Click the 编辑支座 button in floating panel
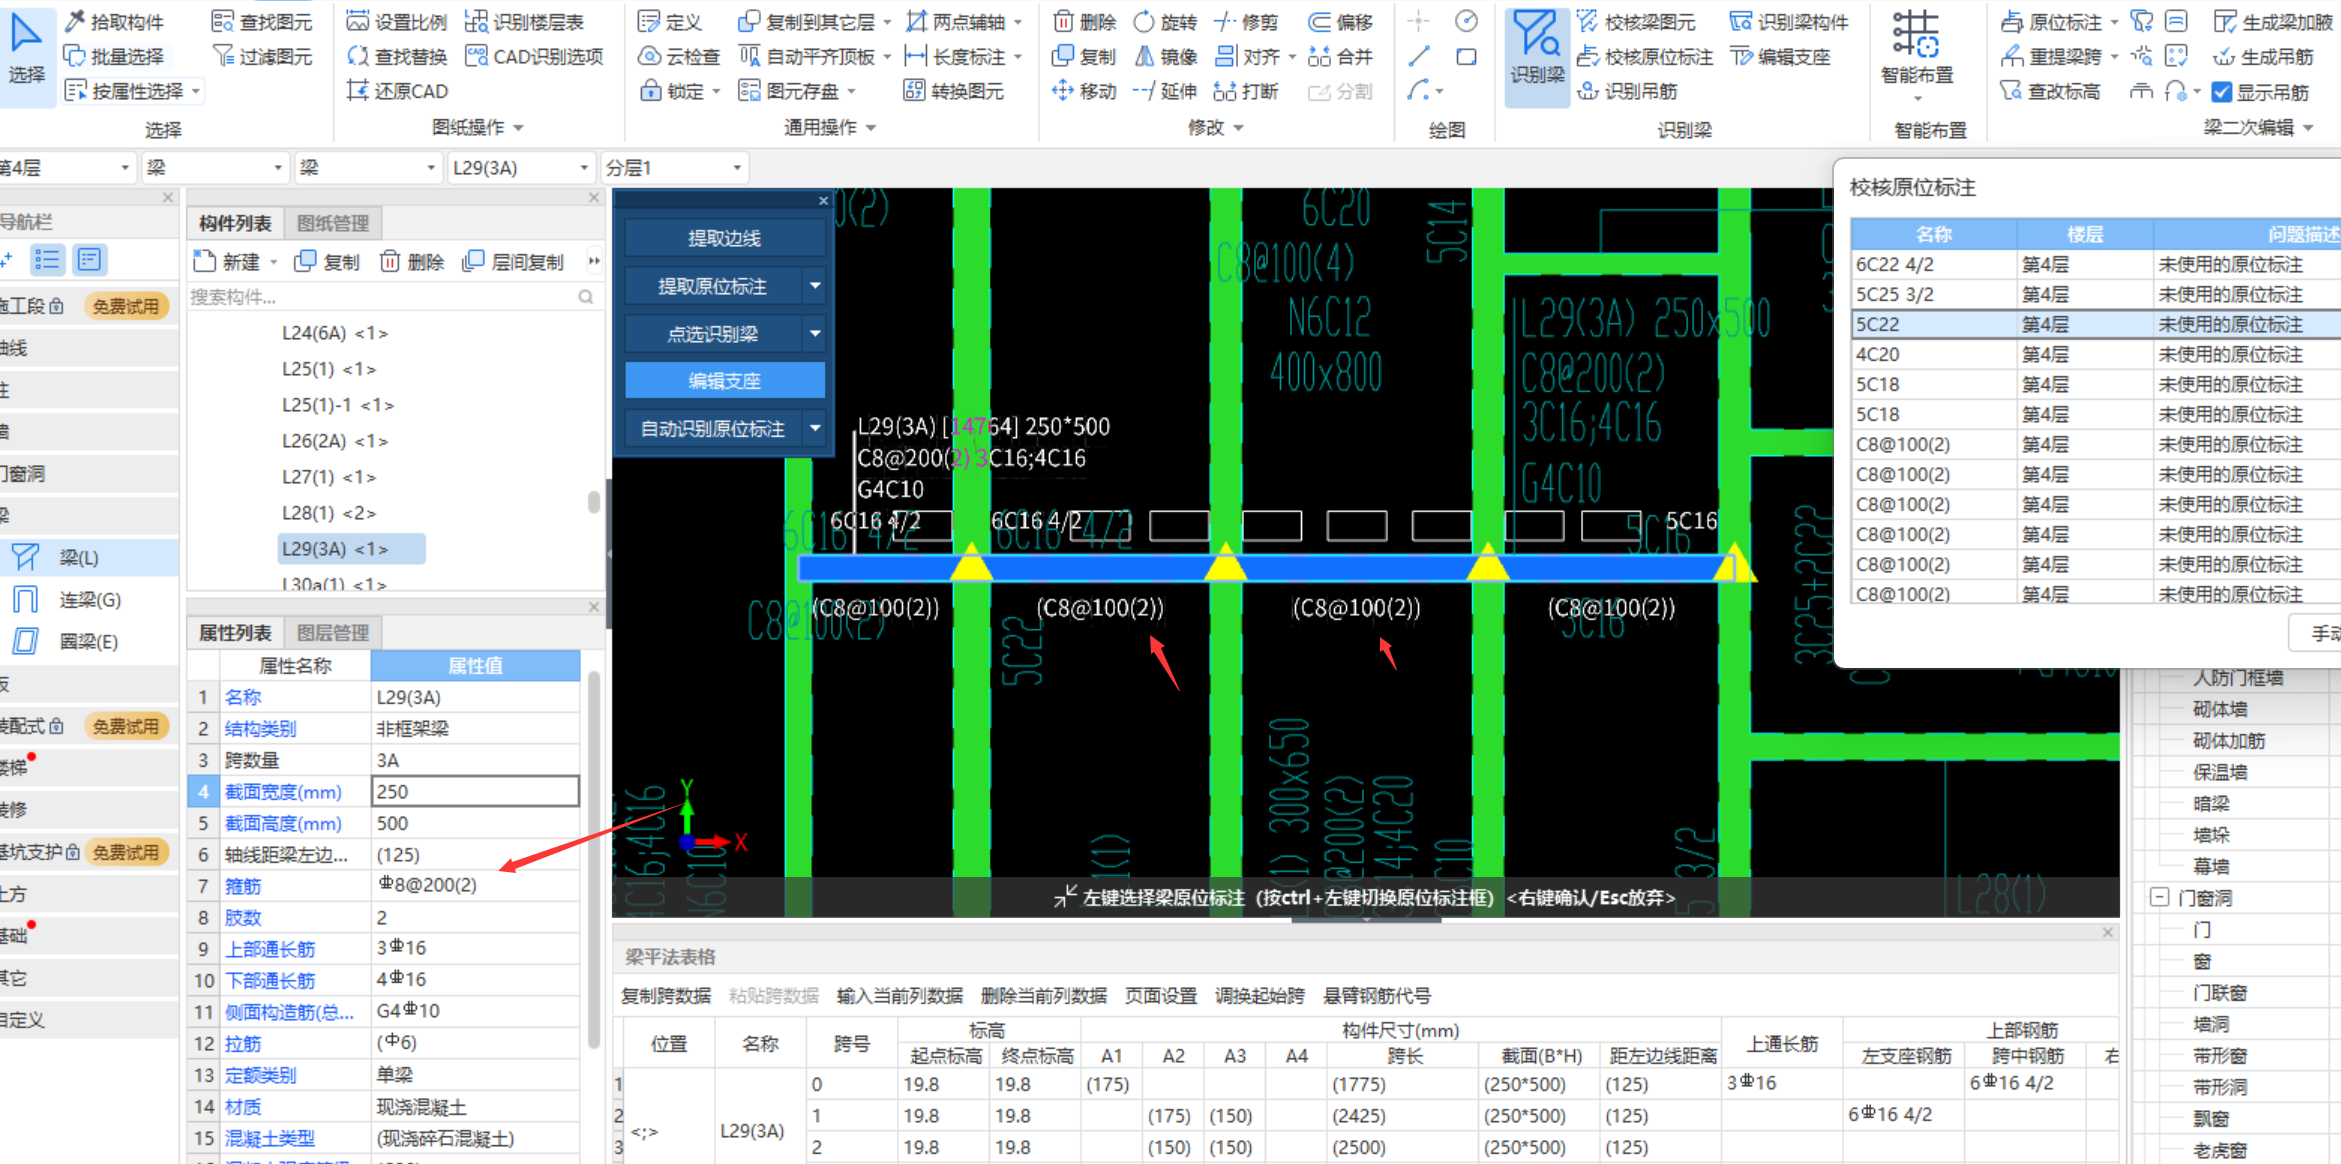 [725, 380]
